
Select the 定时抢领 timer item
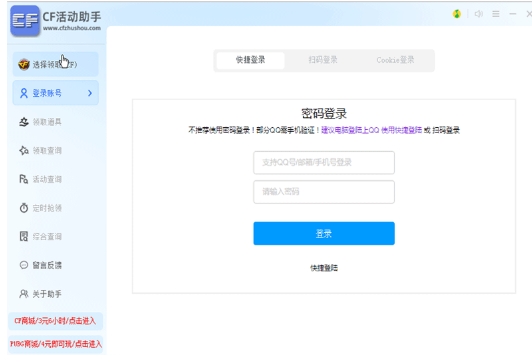pos(41,208)
